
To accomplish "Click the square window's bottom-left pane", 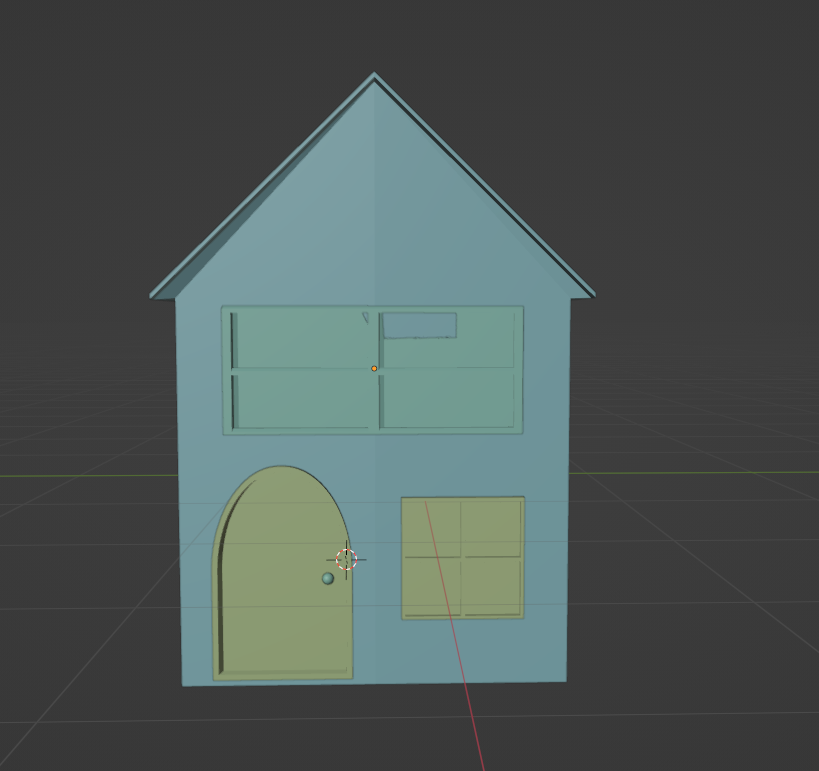I will coord(432,588).
